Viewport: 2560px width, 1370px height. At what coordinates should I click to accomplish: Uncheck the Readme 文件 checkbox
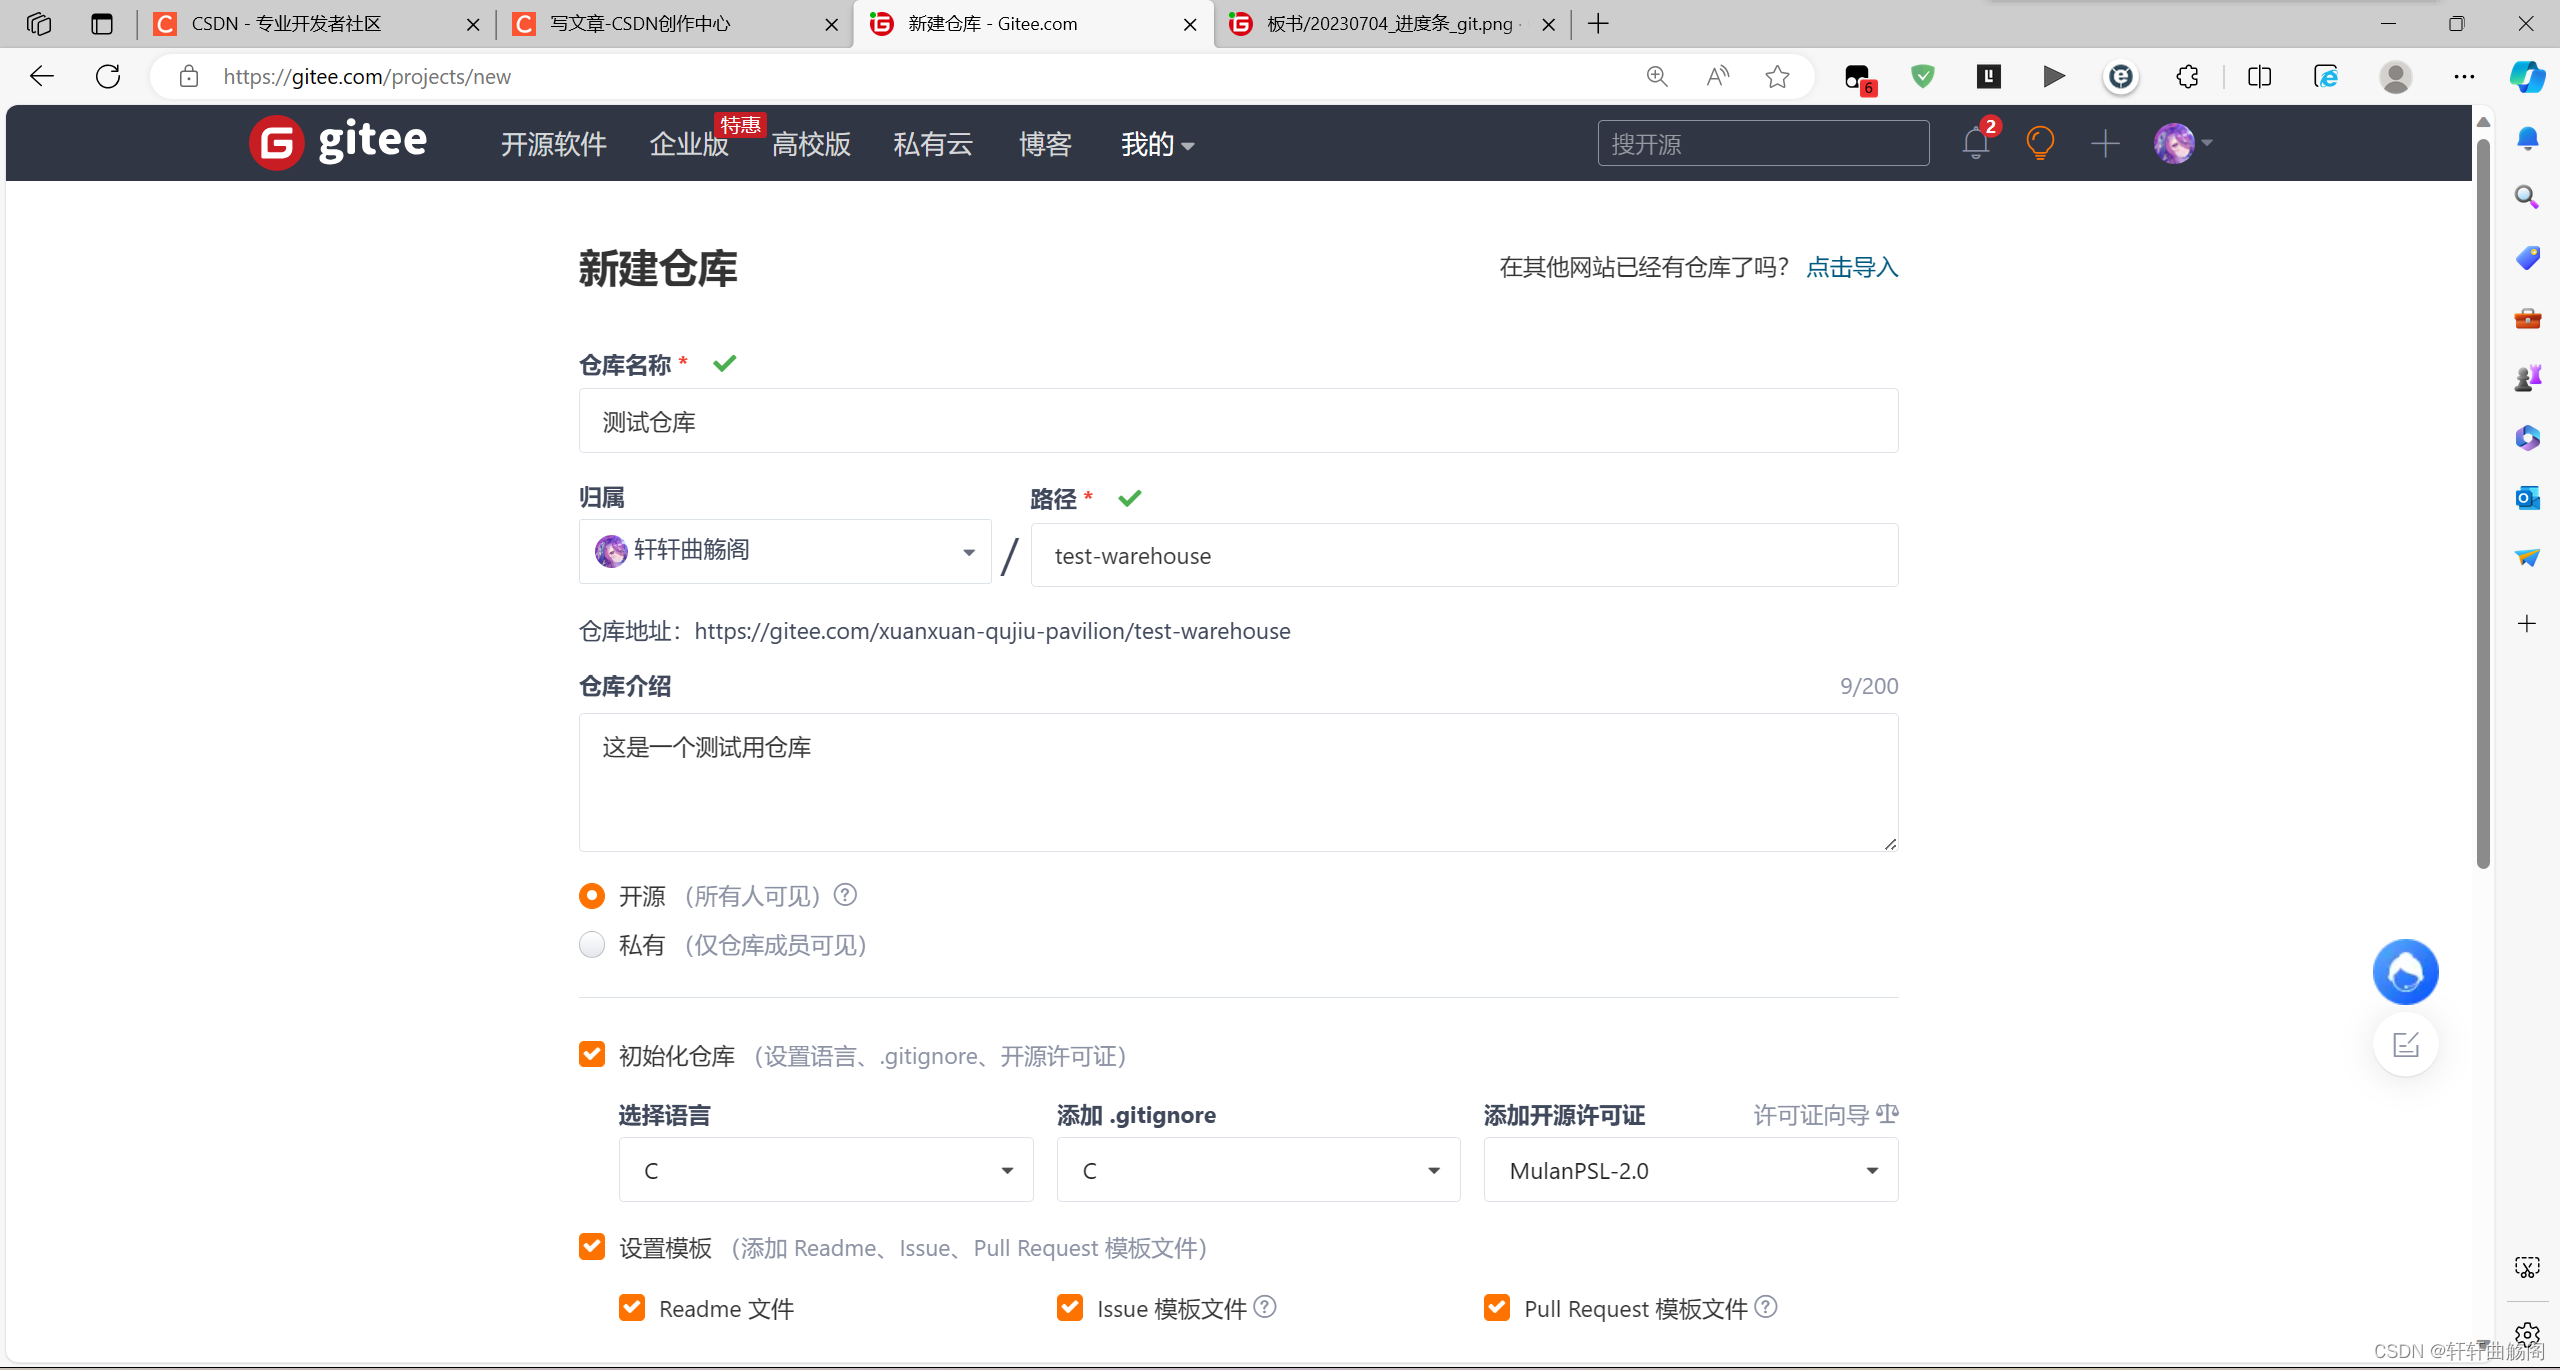pyautogui.click(x=632, y=1308)
